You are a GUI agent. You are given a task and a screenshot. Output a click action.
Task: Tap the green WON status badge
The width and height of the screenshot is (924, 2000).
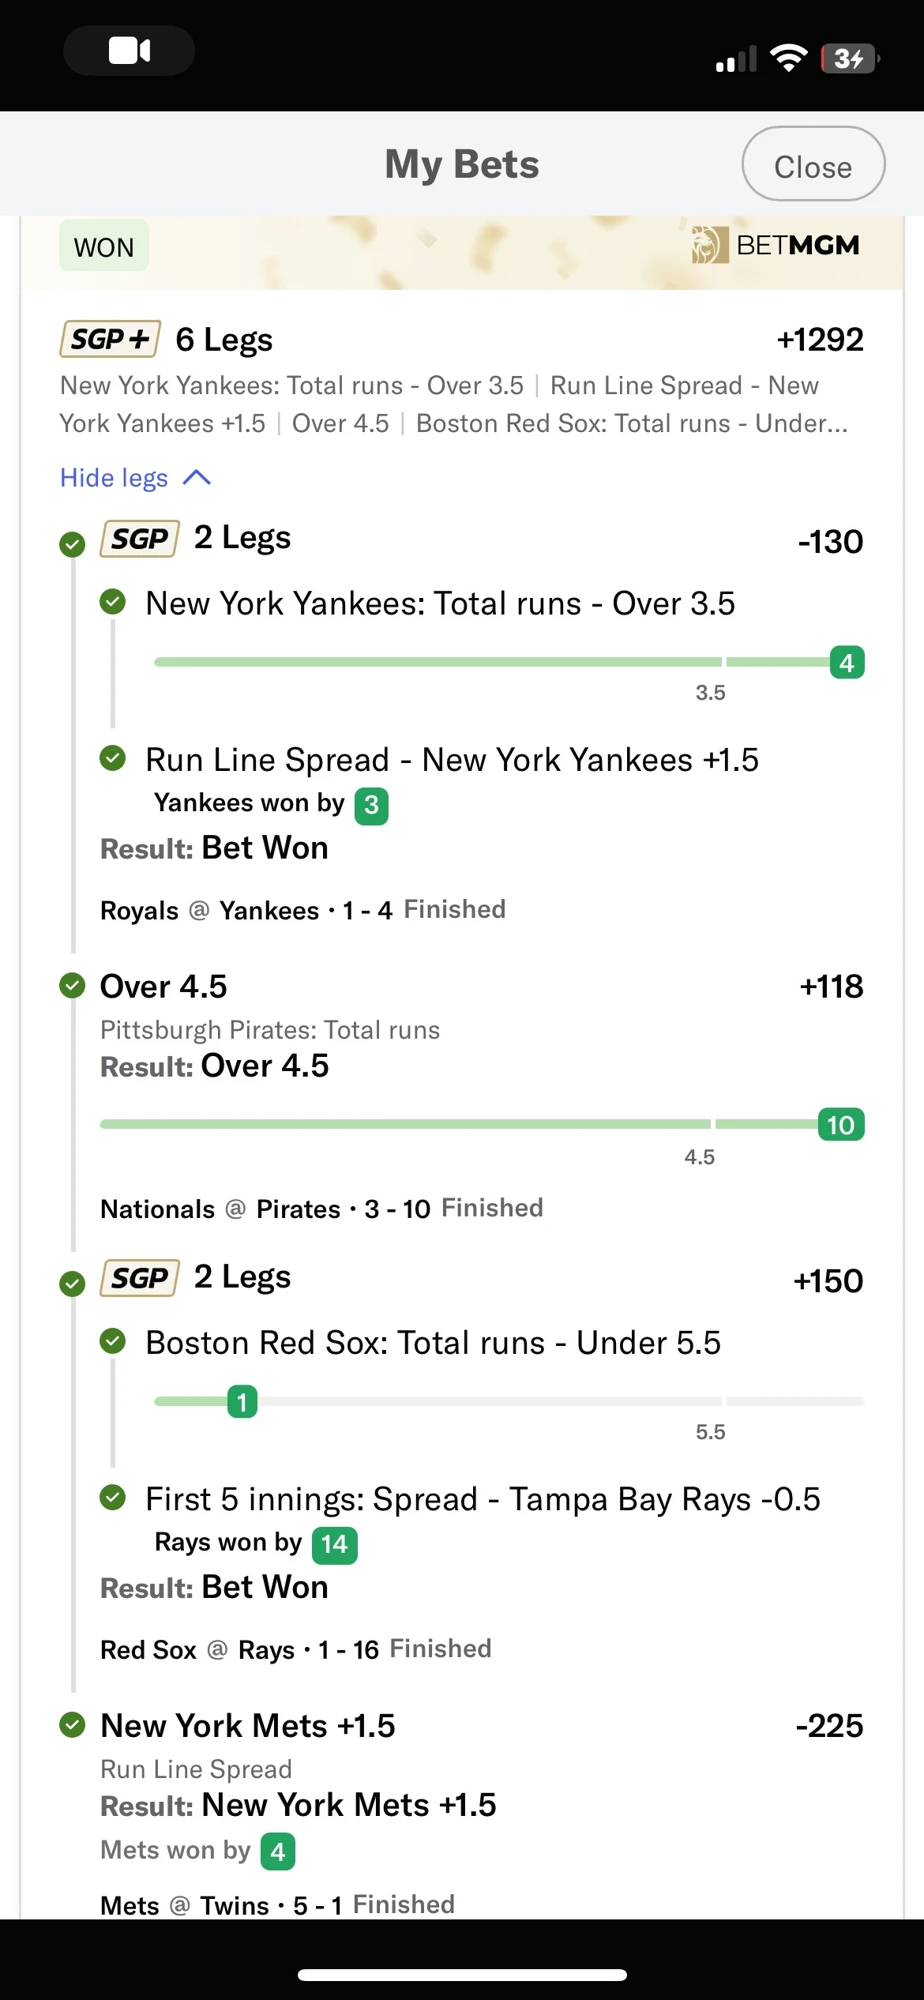(x=104, y=247)
